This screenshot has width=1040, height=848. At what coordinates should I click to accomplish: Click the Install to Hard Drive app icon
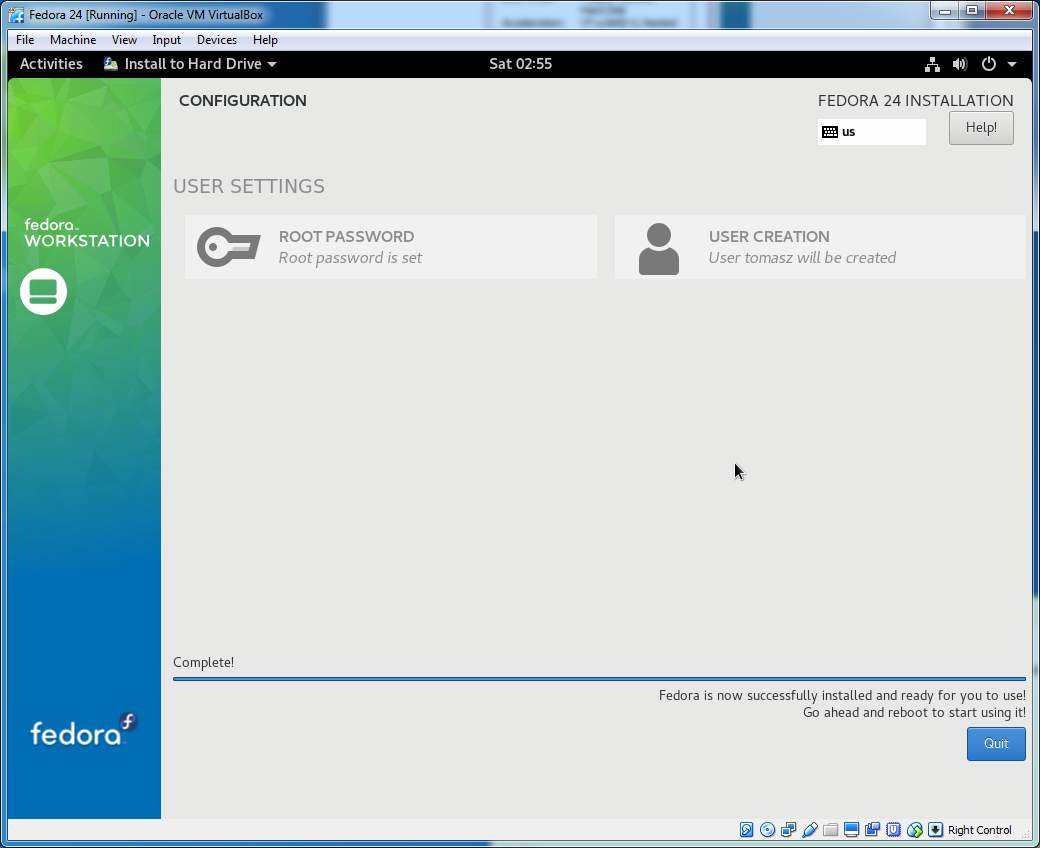click(111, 64)
